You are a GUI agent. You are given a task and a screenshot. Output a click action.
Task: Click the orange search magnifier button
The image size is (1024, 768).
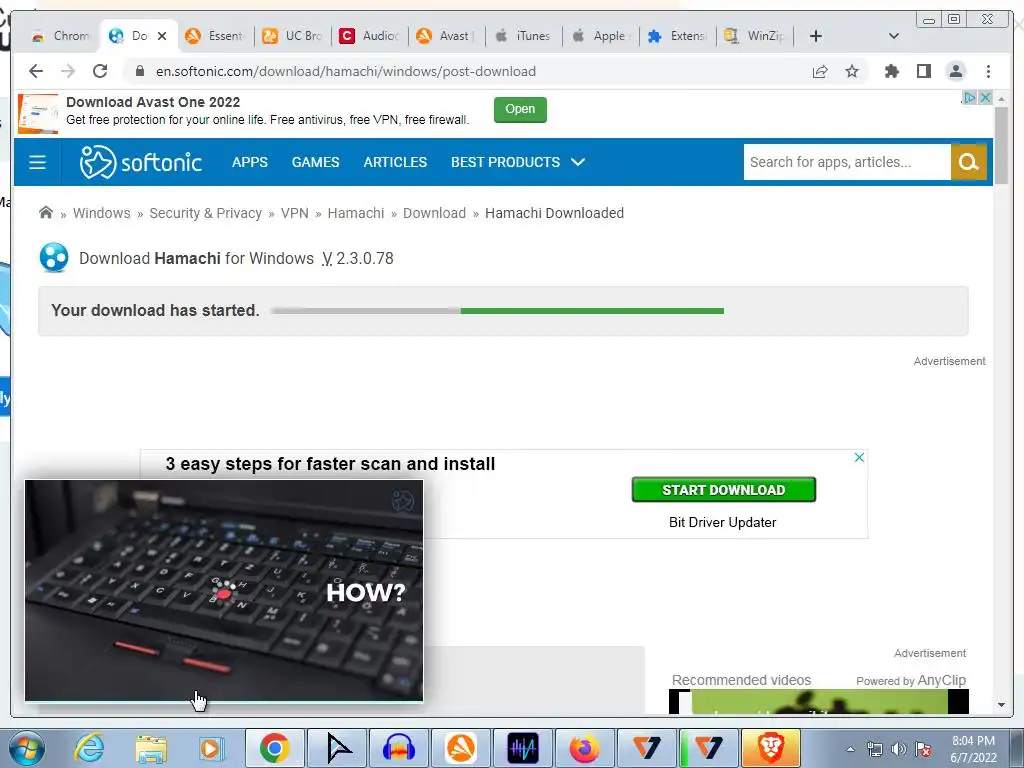[968, 162]
